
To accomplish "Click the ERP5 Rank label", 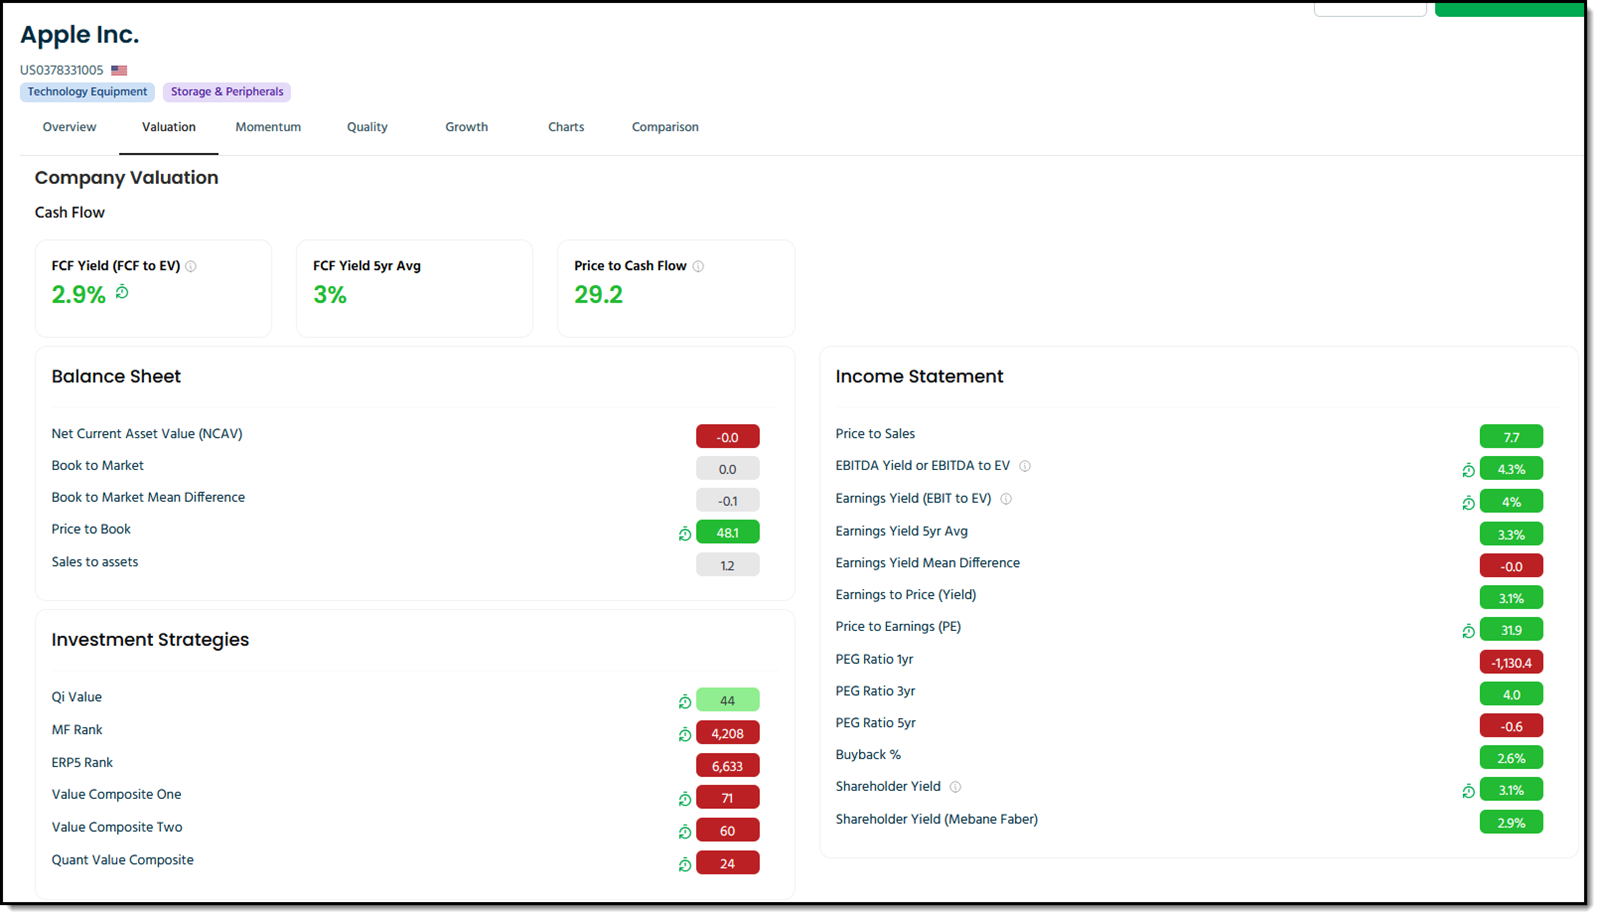I will [x=82, y=763].
